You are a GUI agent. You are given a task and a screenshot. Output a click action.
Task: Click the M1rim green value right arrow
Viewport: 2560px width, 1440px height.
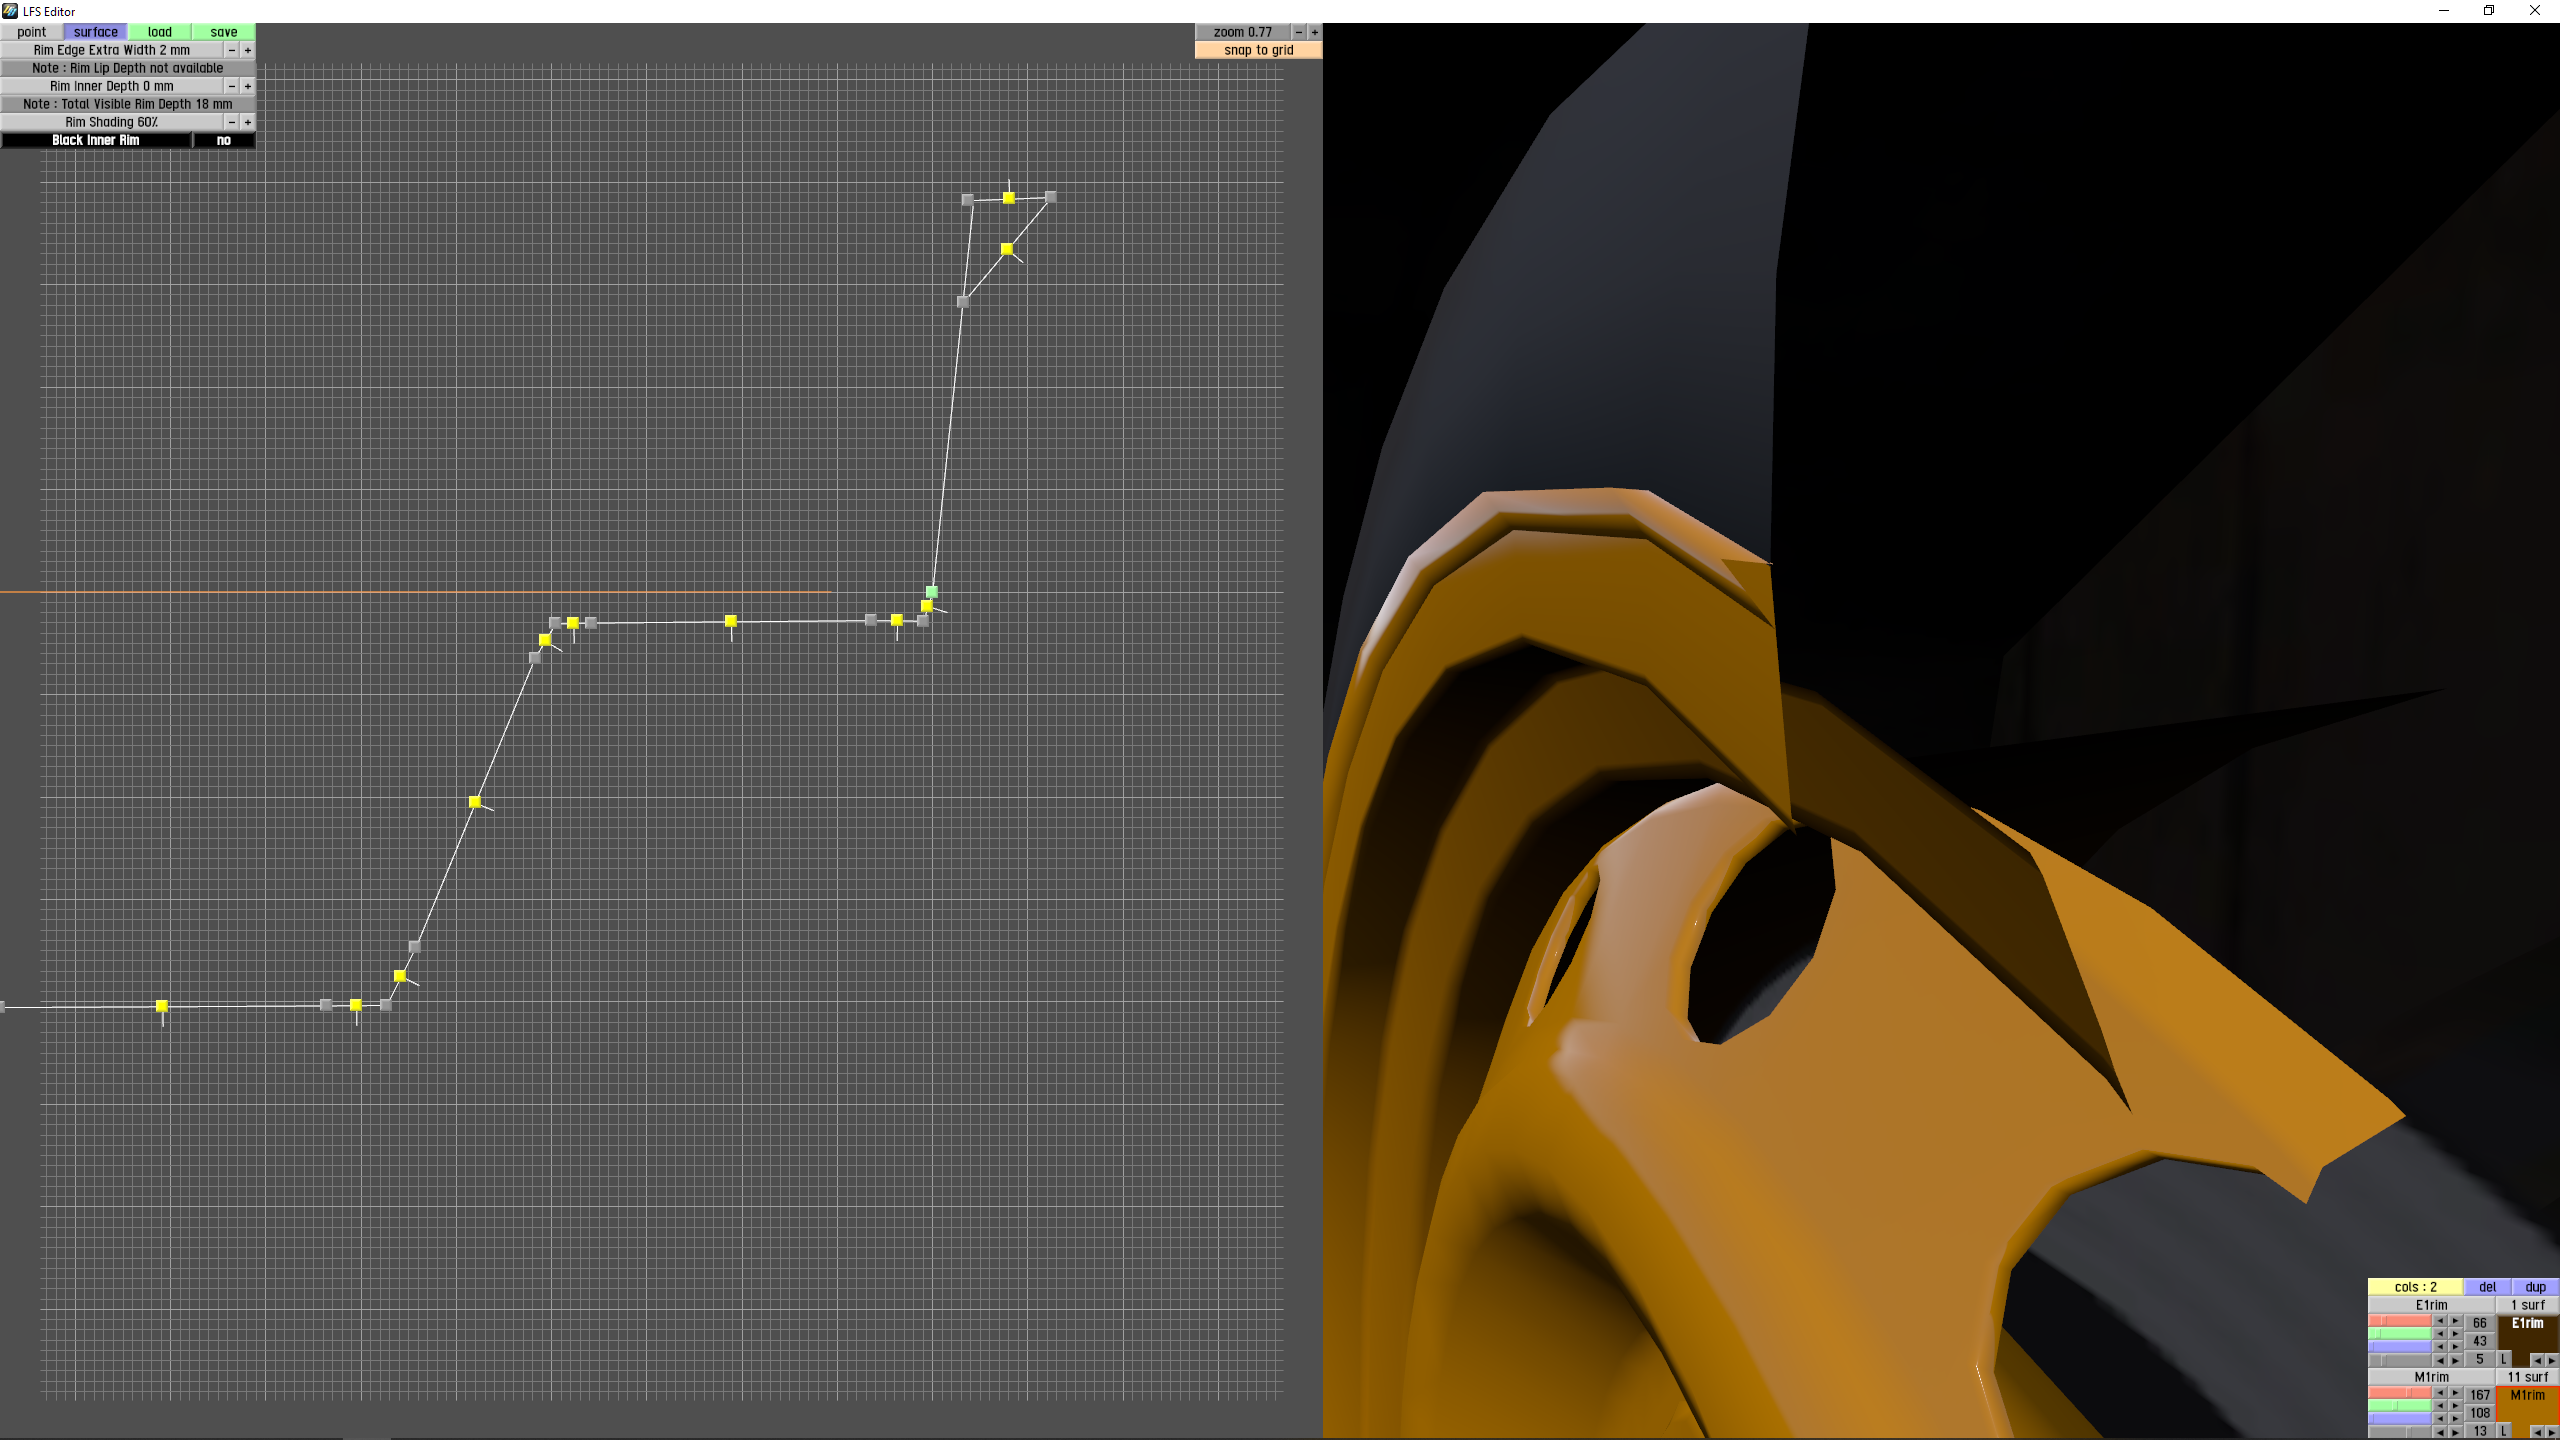[2455, 1406]
